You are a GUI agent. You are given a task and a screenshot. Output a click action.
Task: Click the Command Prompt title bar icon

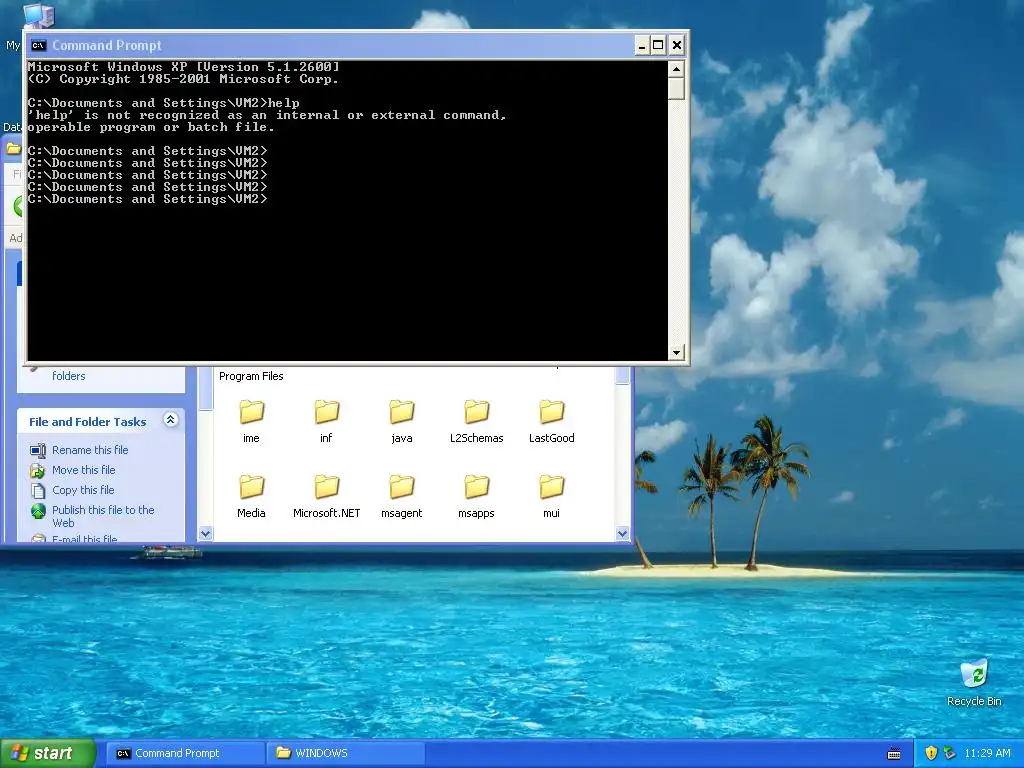[38, 45]
